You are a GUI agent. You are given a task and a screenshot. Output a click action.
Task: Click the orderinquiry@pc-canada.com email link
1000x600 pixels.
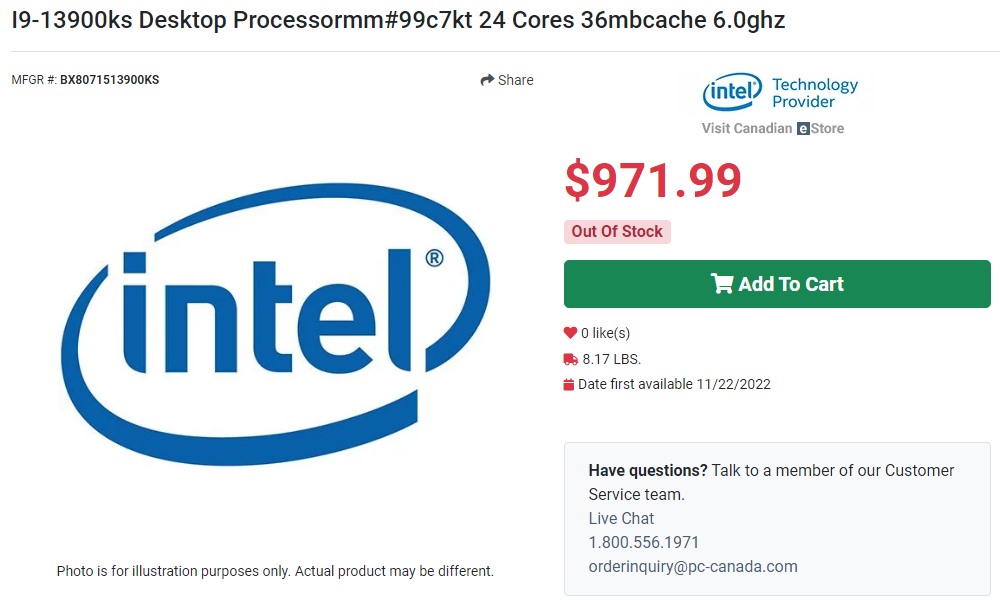tap(692, 566)
